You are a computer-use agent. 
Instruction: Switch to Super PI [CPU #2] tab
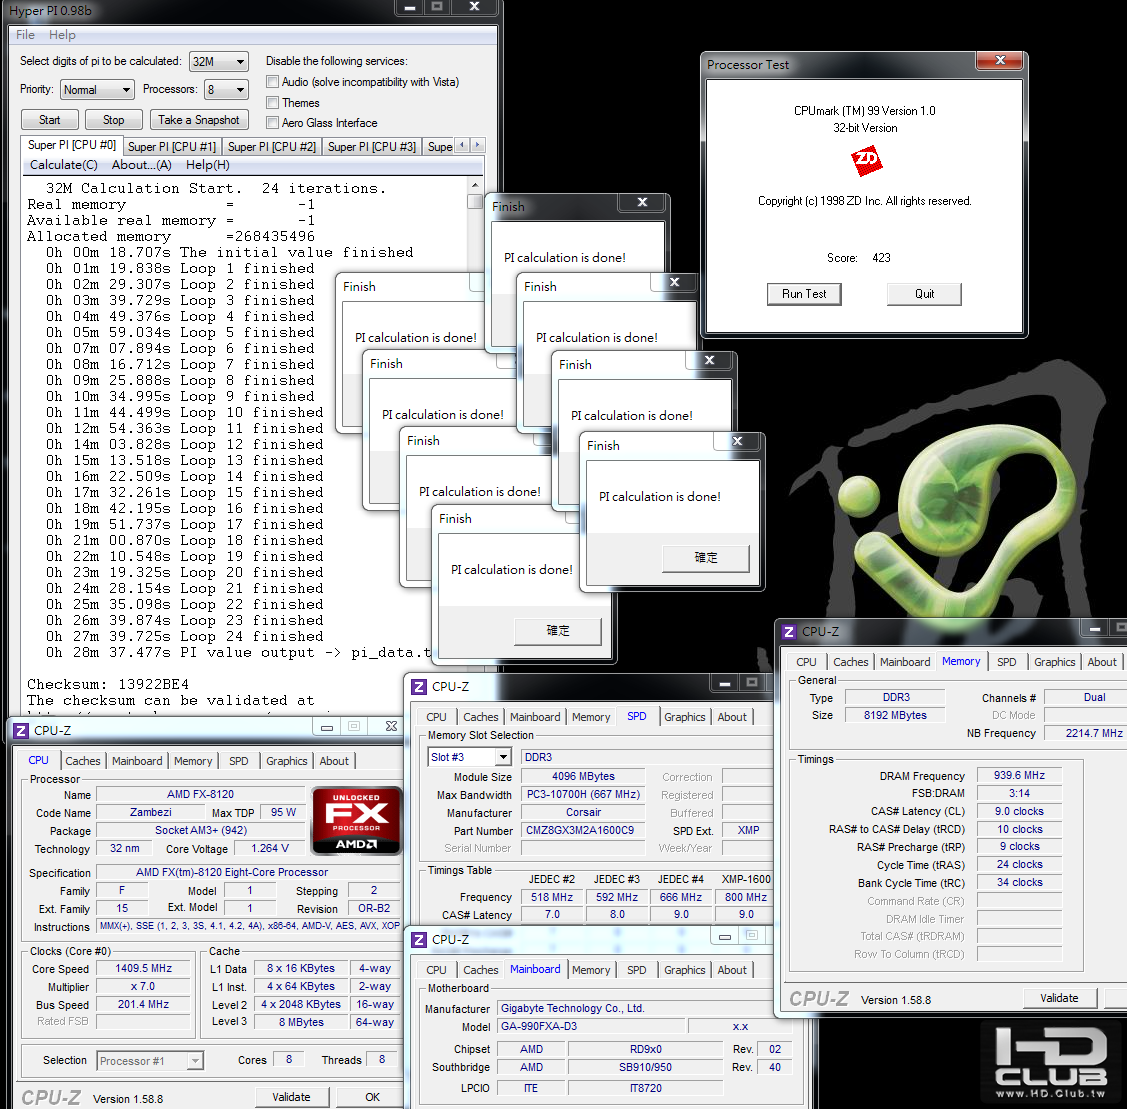272,147
